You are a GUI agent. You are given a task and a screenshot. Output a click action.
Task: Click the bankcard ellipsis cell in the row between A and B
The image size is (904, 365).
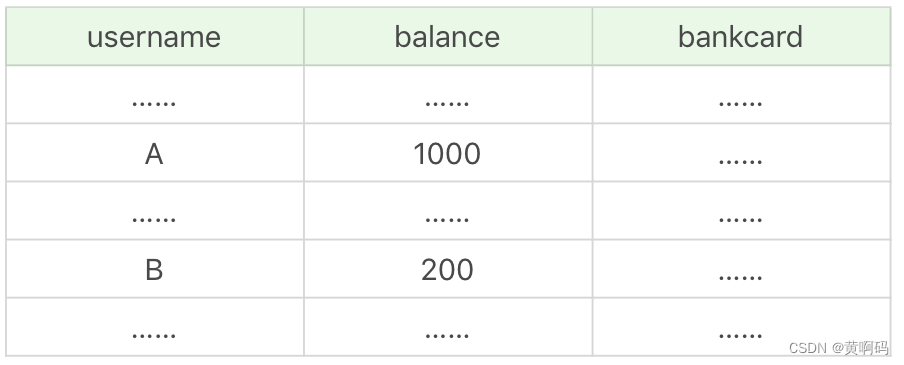[x=741, y=211]
